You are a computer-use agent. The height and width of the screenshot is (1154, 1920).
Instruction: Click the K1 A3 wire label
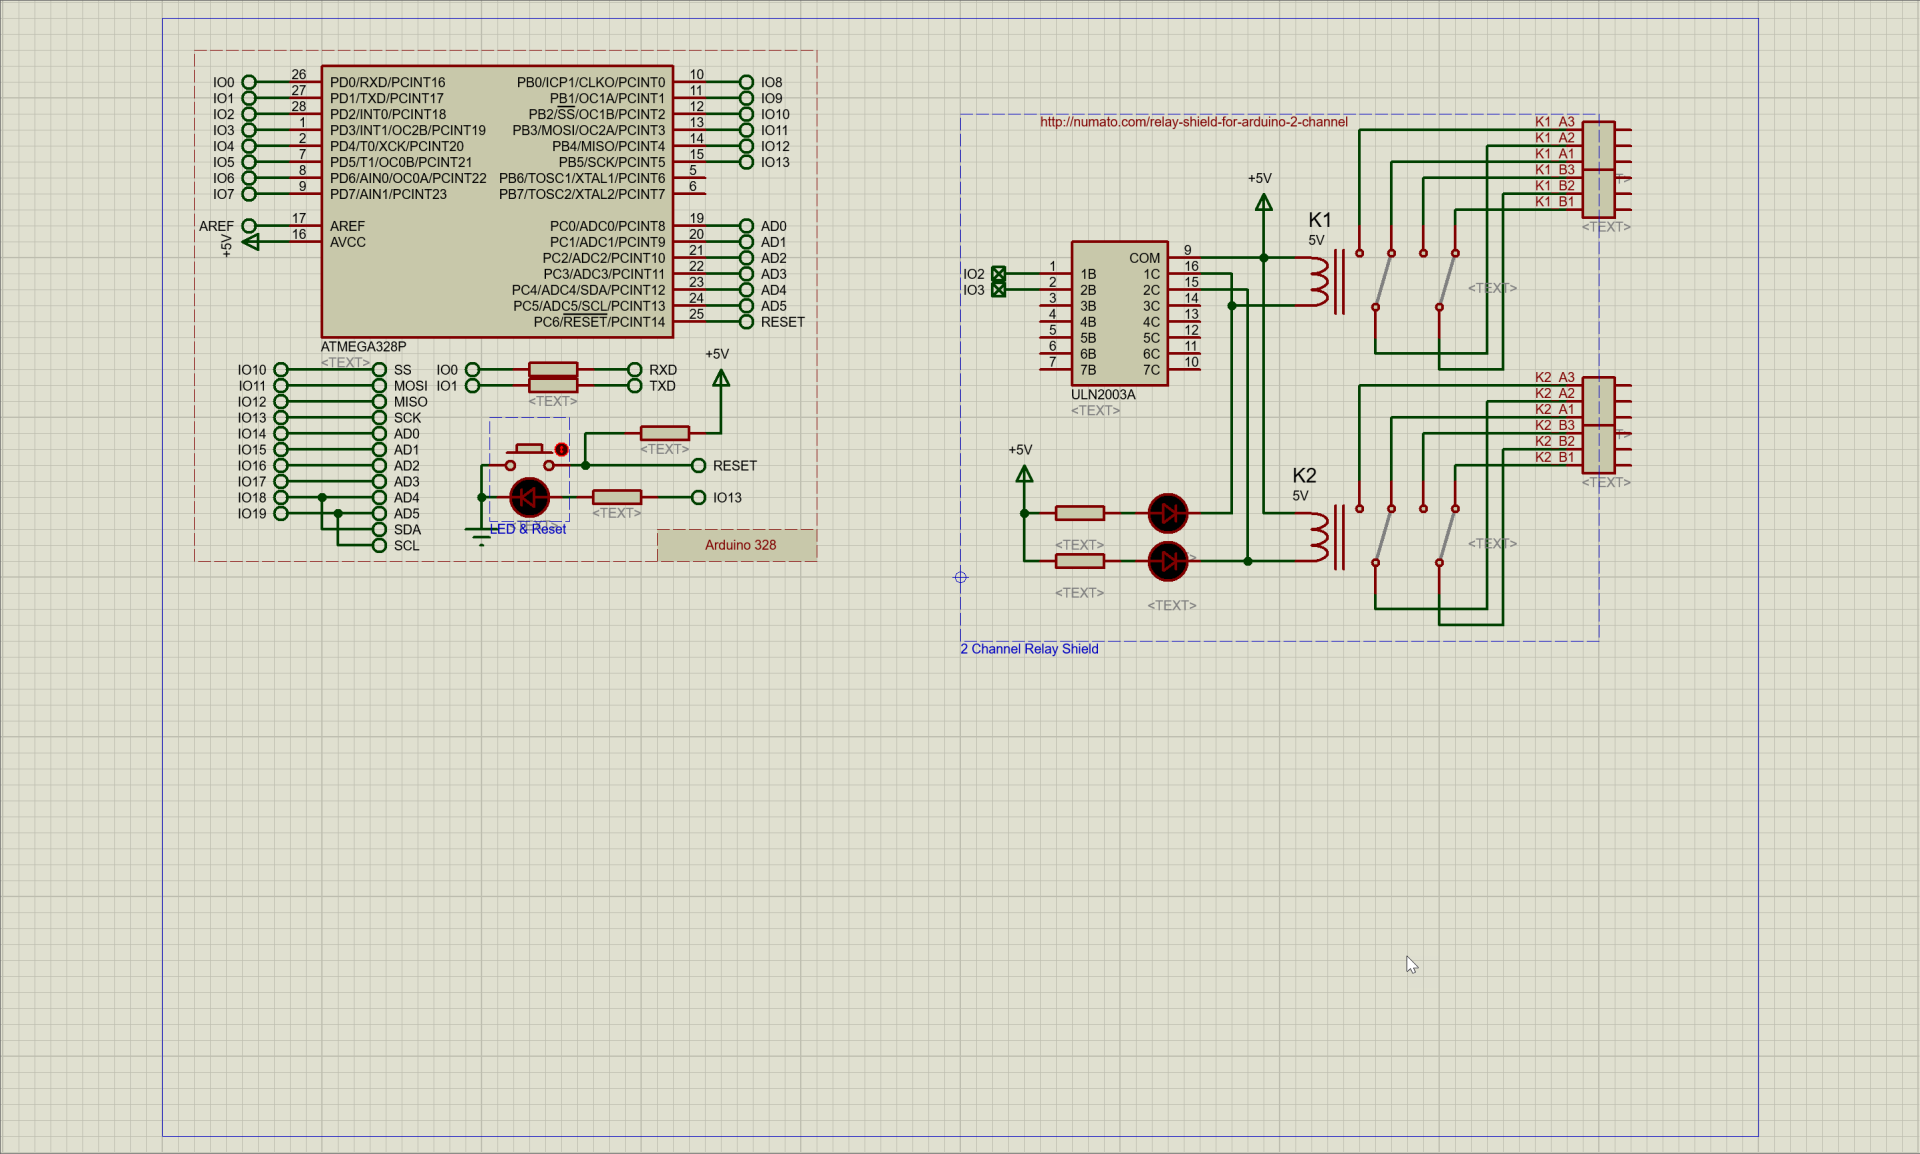pyautogui.click(x=1554, y=122)
